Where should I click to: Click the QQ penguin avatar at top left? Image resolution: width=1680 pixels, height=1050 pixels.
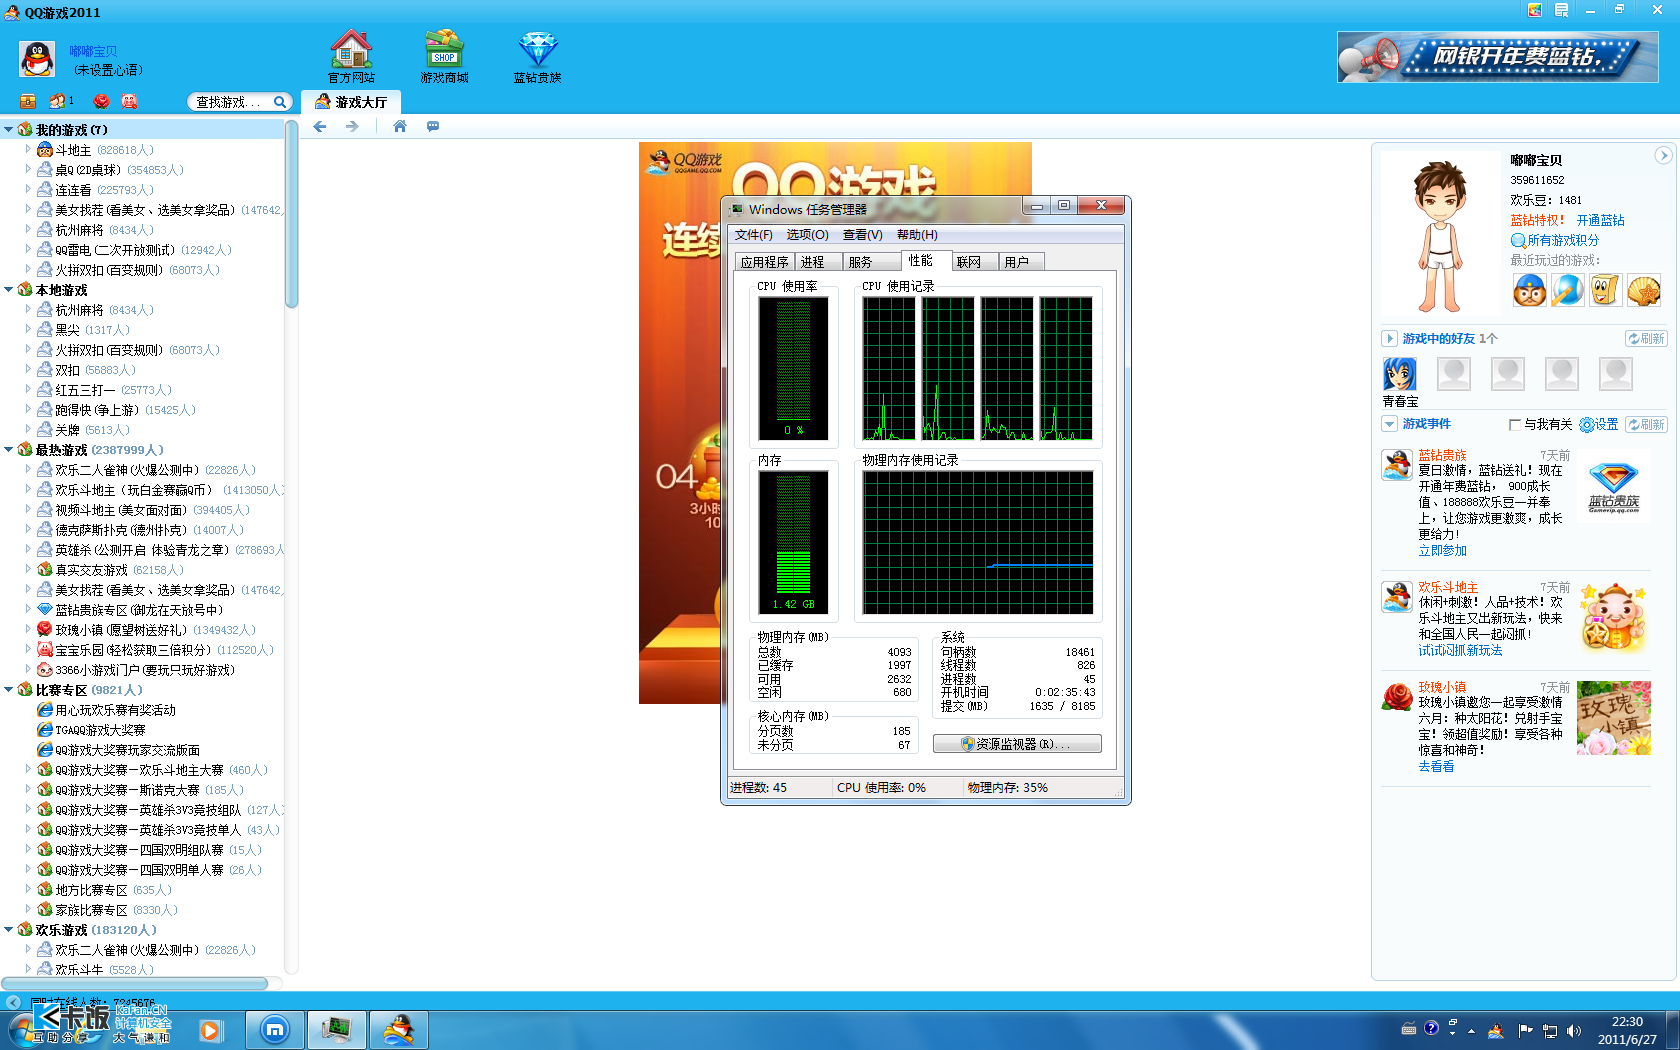37,59
